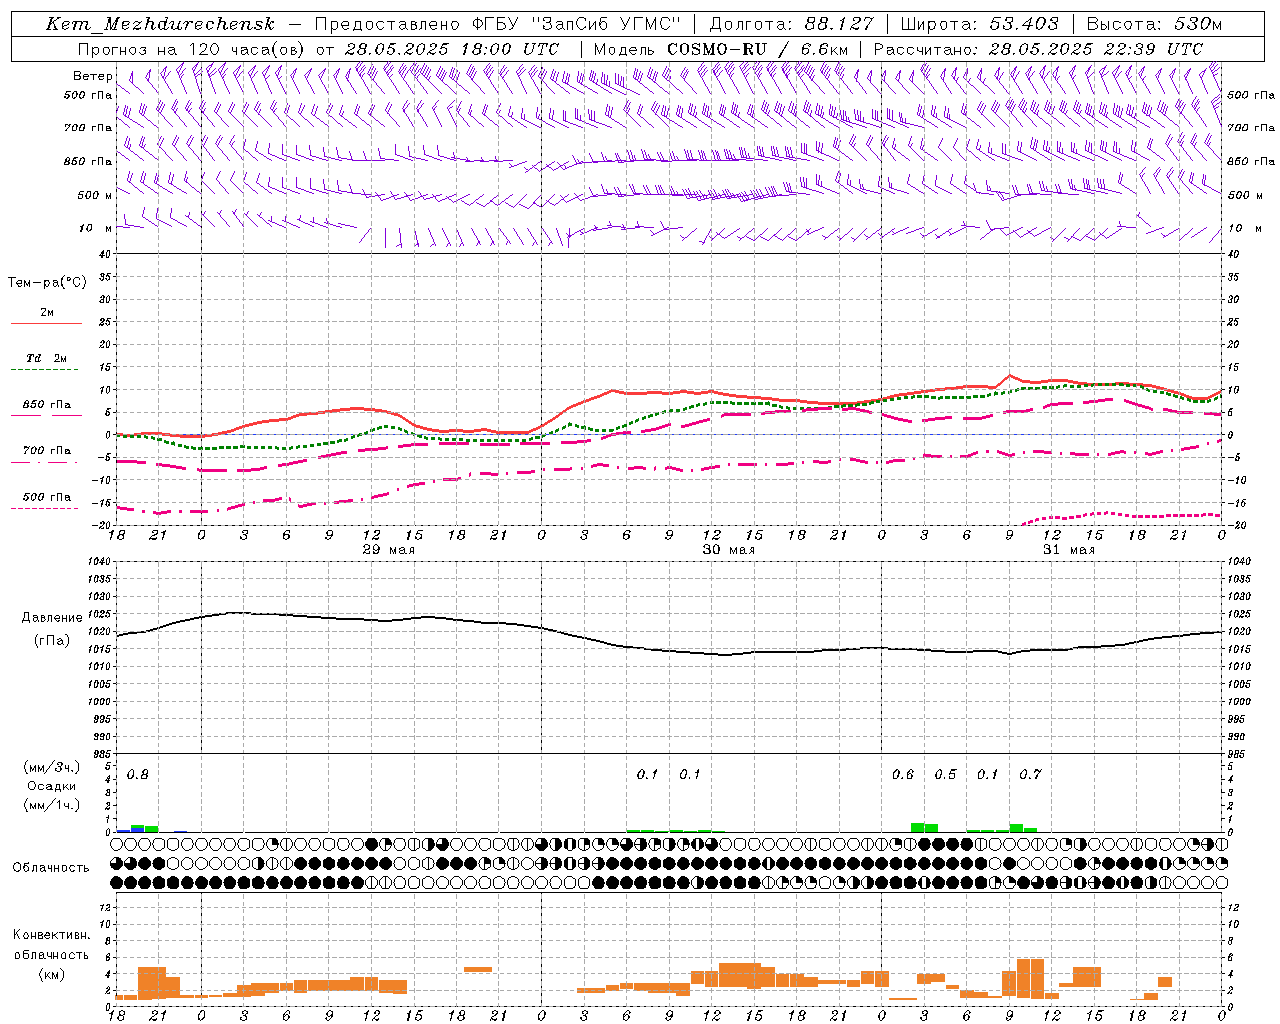The image size is (1280, 1024).
Task: Click the Тем-ра(°C) temperature legend title
Action: coord(47,283)
